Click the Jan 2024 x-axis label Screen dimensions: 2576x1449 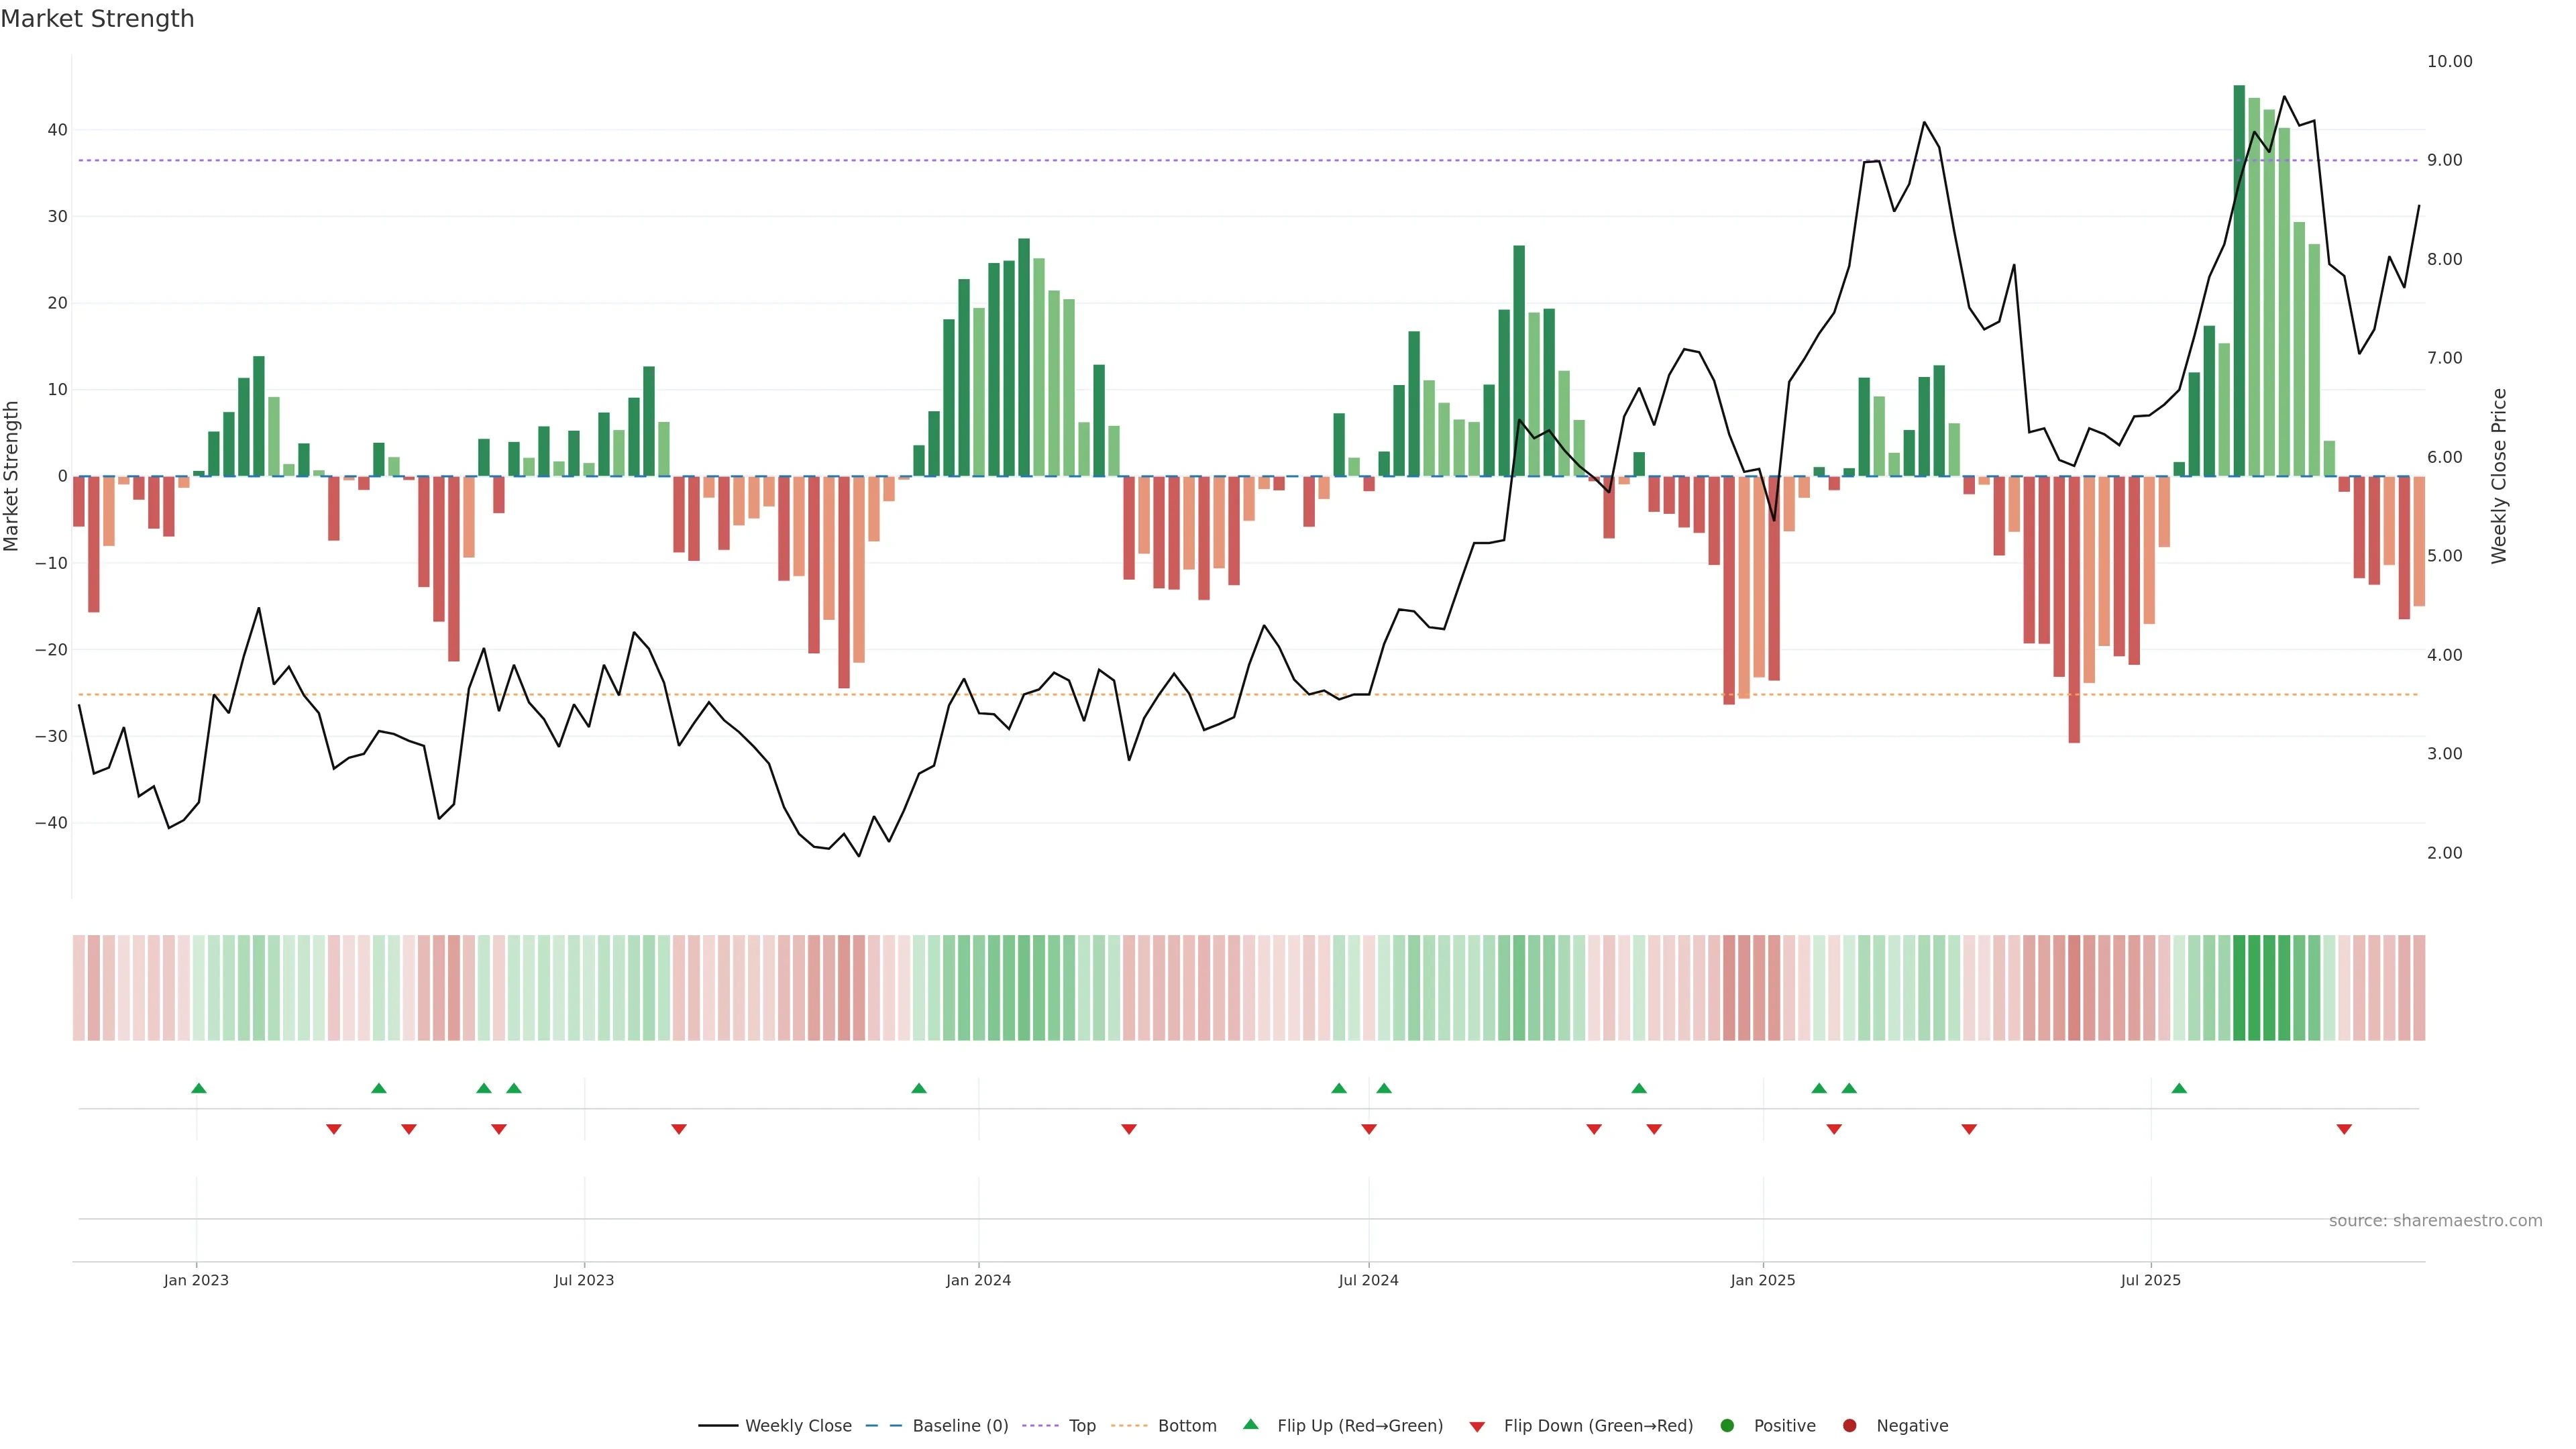click(x=978, y=1280)
